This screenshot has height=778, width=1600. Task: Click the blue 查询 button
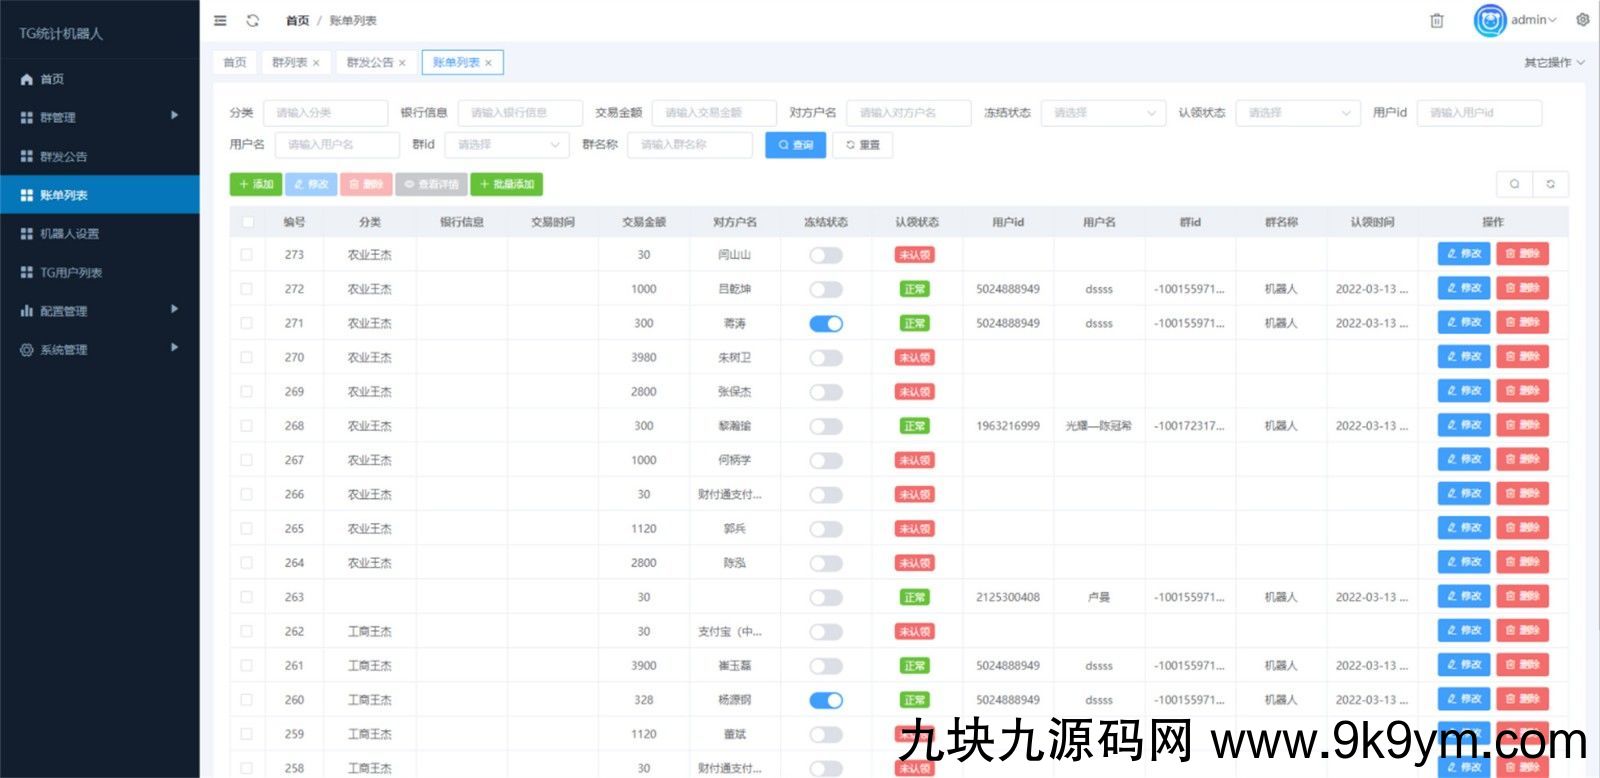(795, 145)
